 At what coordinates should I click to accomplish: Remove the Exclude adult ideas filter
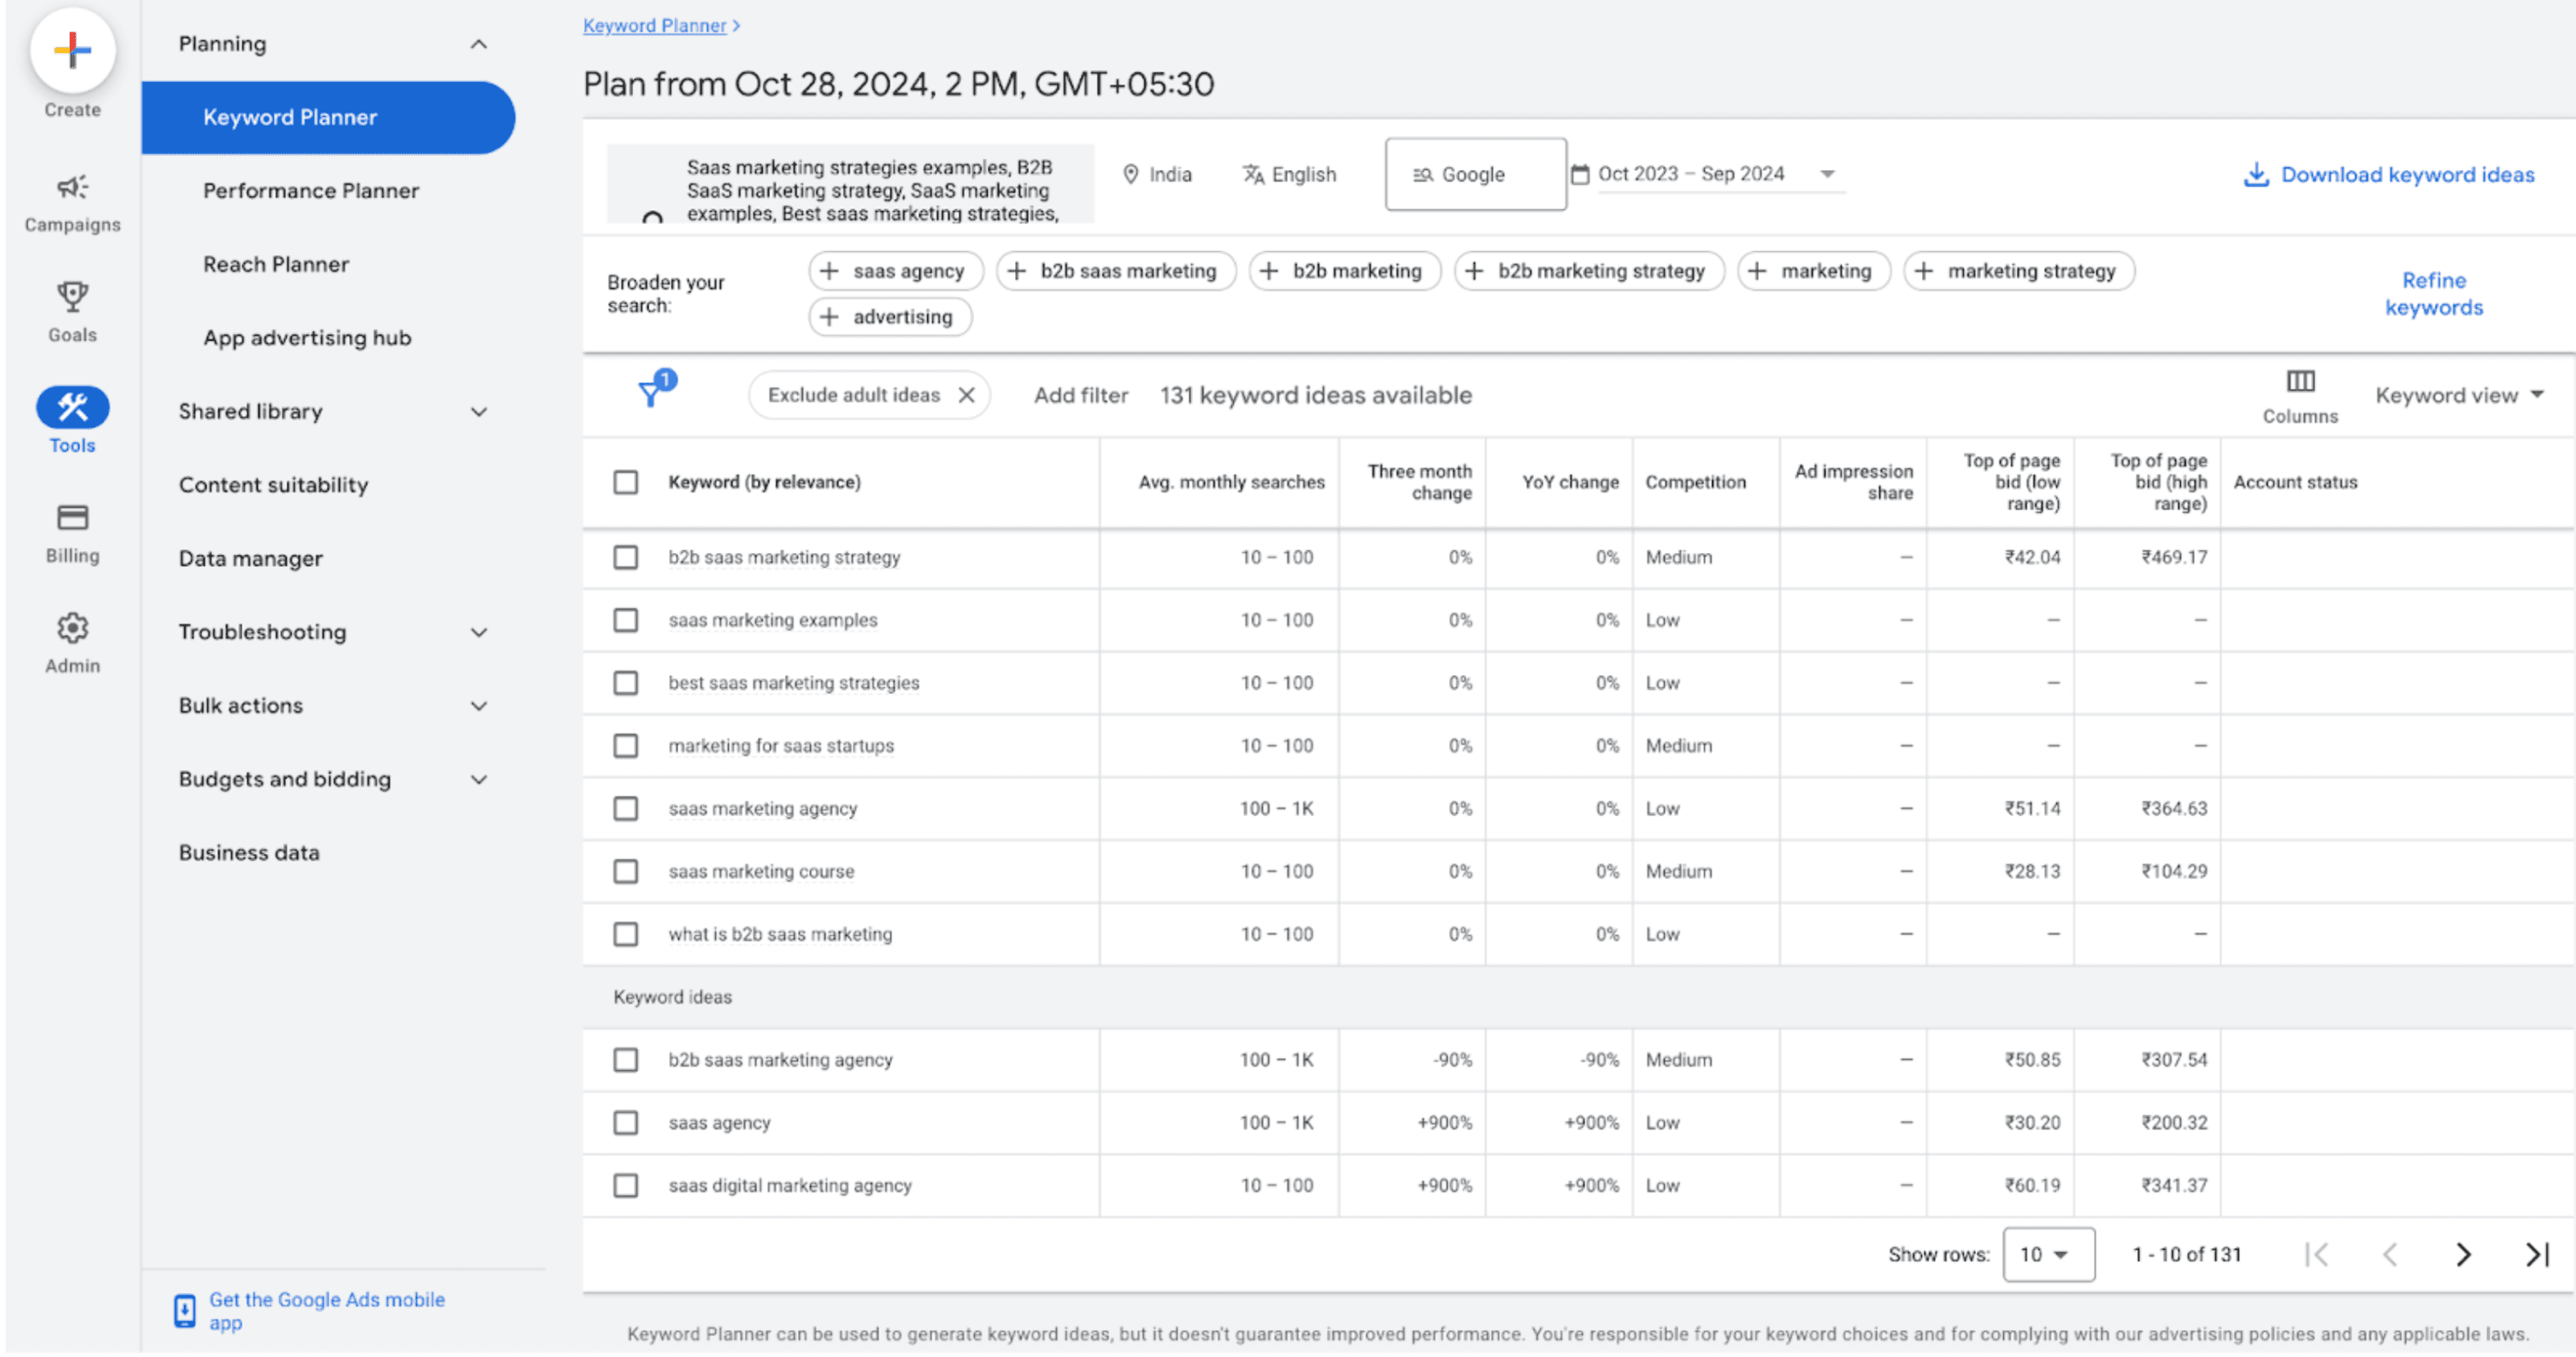click(966, 395)
